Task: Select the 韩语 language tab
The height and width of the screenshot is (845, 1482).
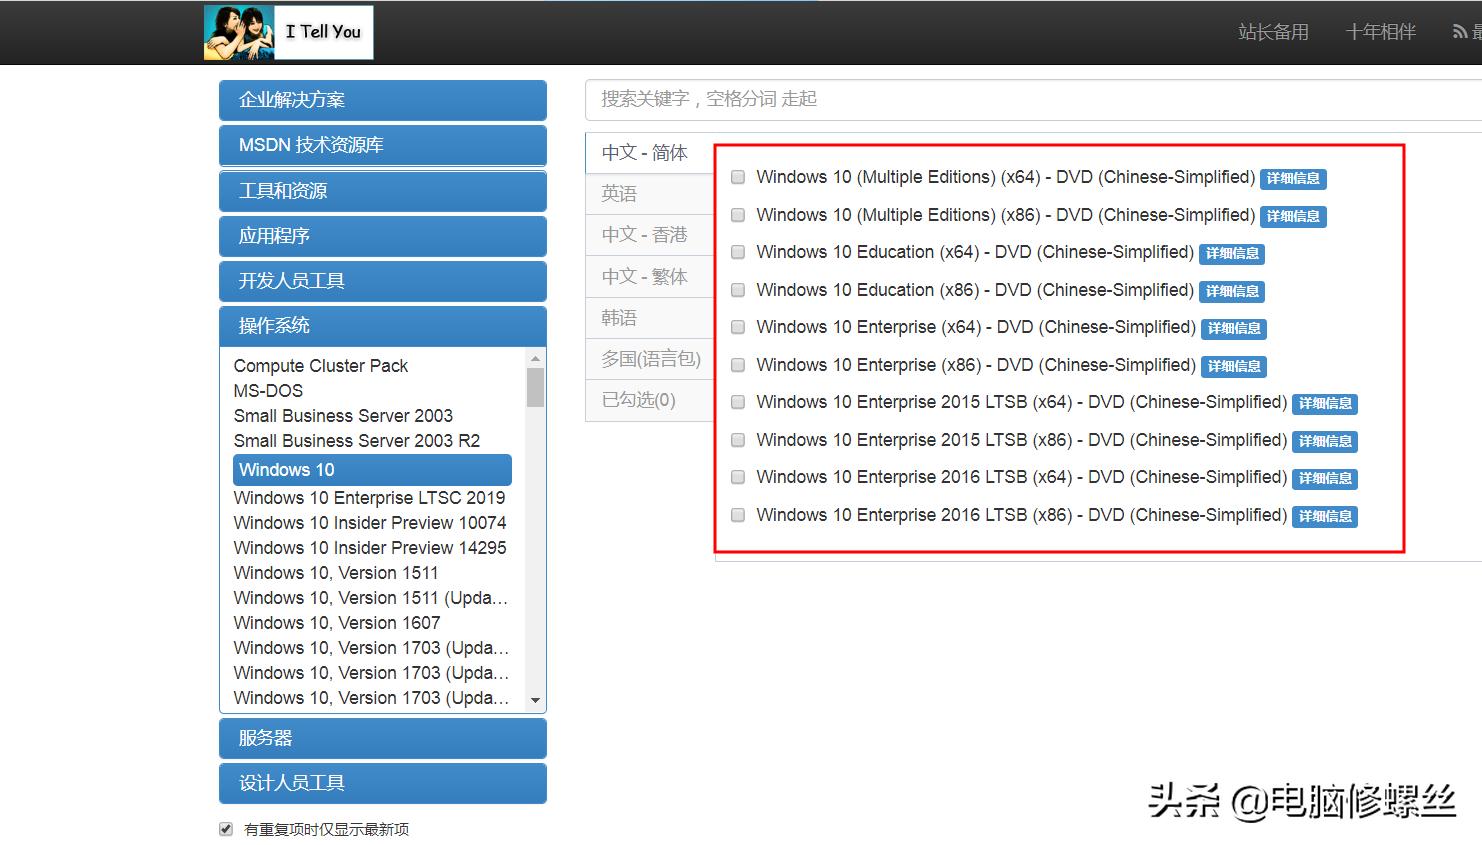Action: click(650, 318)
